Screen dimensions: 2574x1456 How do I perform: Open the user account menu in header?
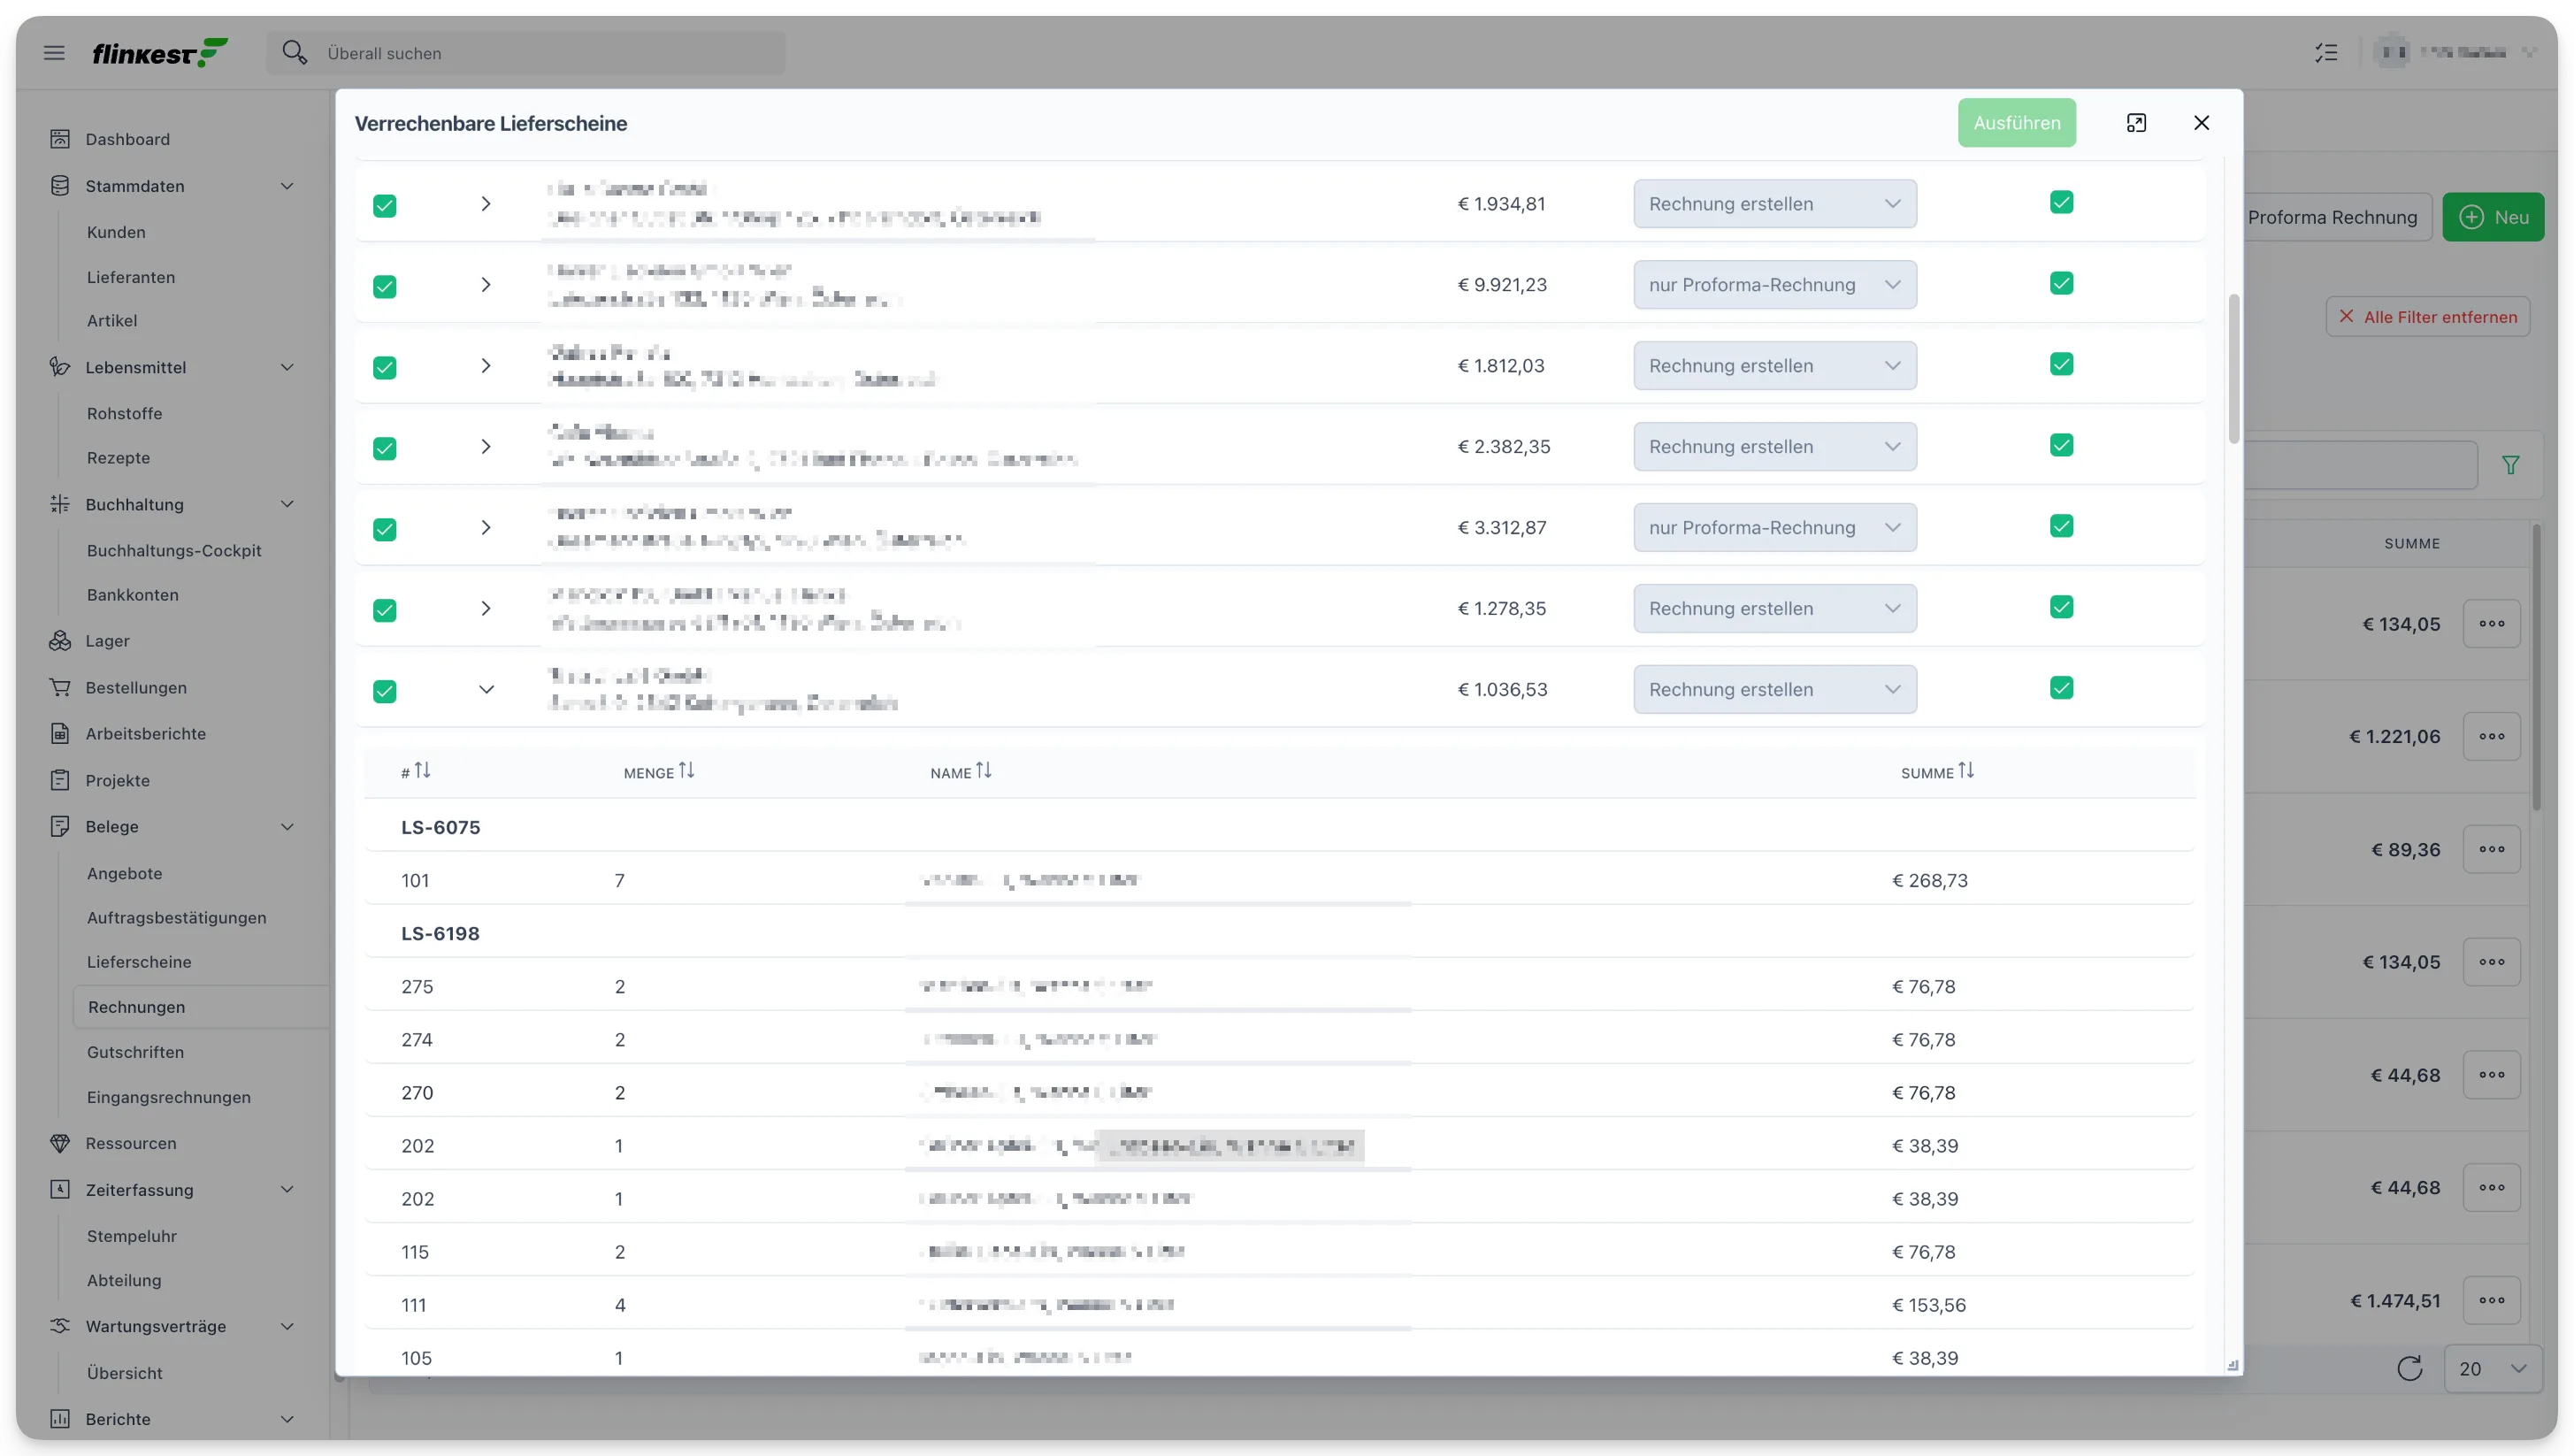(2456, 52)
